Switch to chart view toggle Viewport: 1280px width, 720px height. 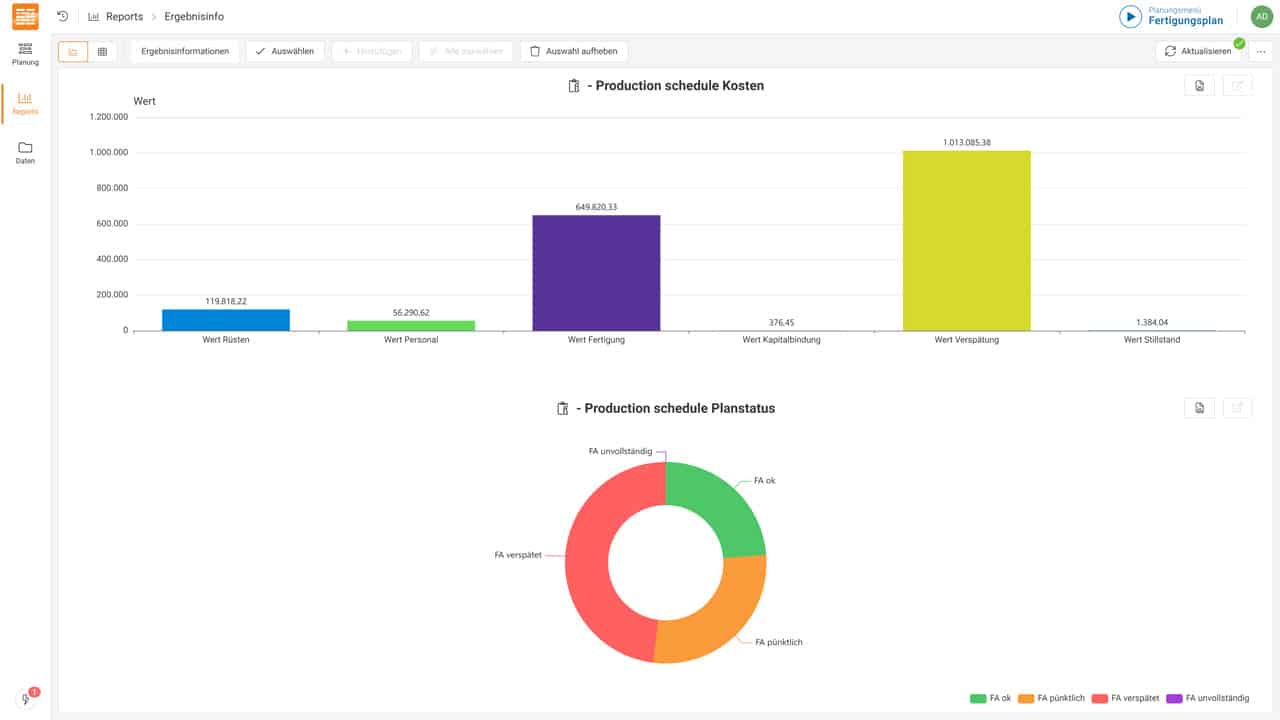[73, 51]
